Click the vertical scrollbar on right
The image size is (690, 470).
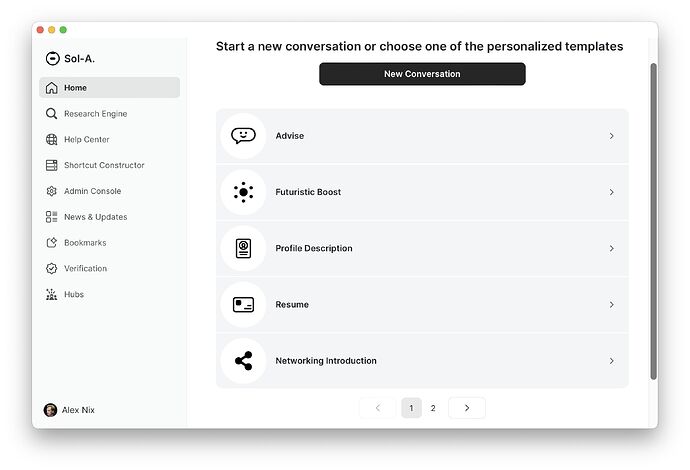653,221
